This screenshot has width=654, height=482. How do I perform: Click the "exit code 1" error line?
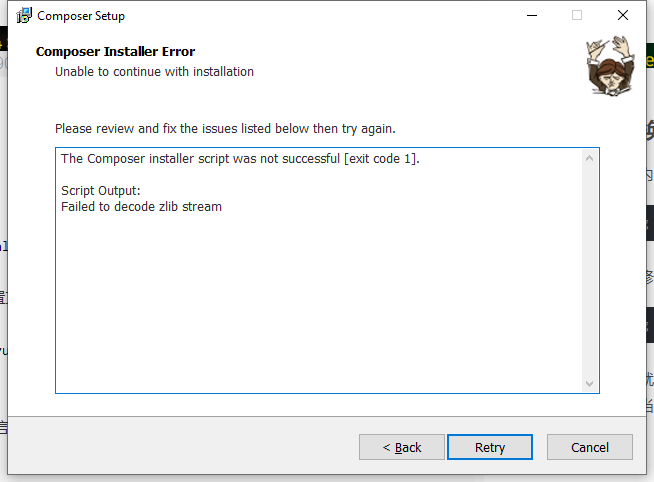(240, 159)
